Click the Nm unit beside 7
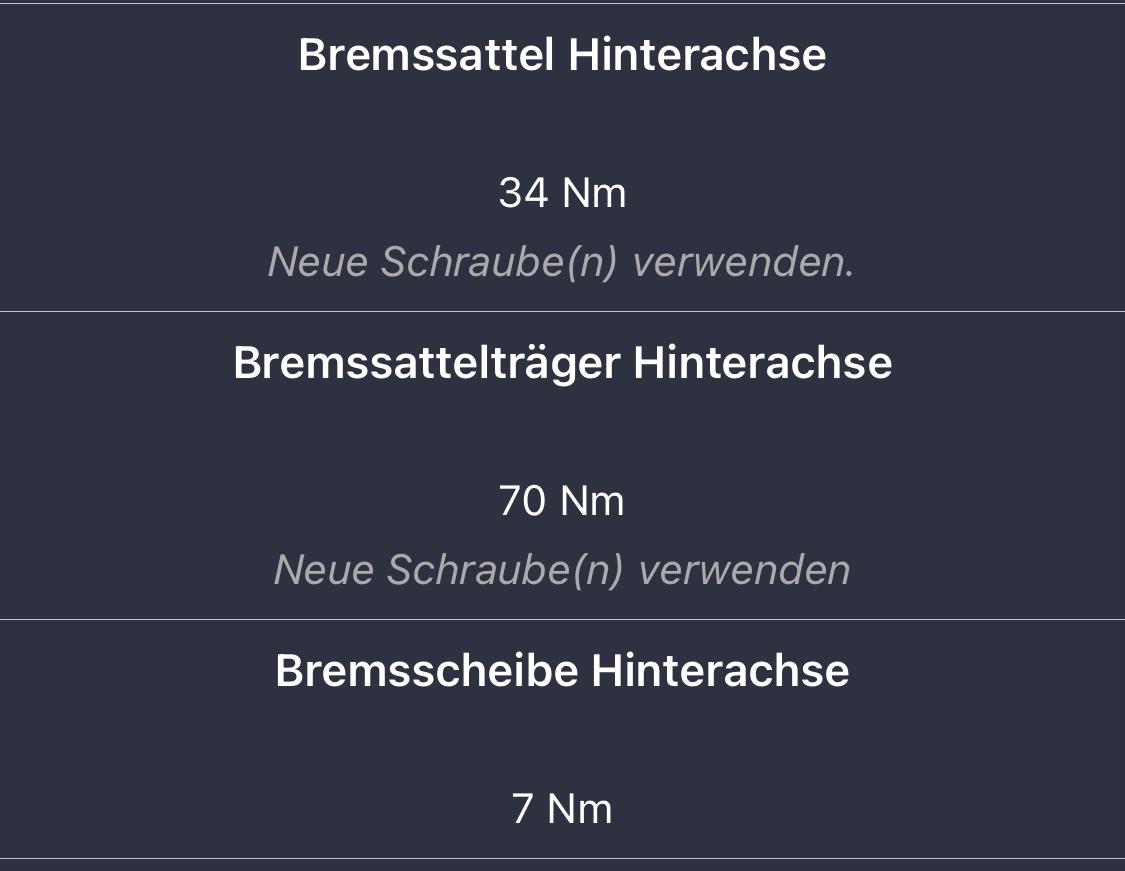This screenshot has width=1125, height=871. (580, 809)
